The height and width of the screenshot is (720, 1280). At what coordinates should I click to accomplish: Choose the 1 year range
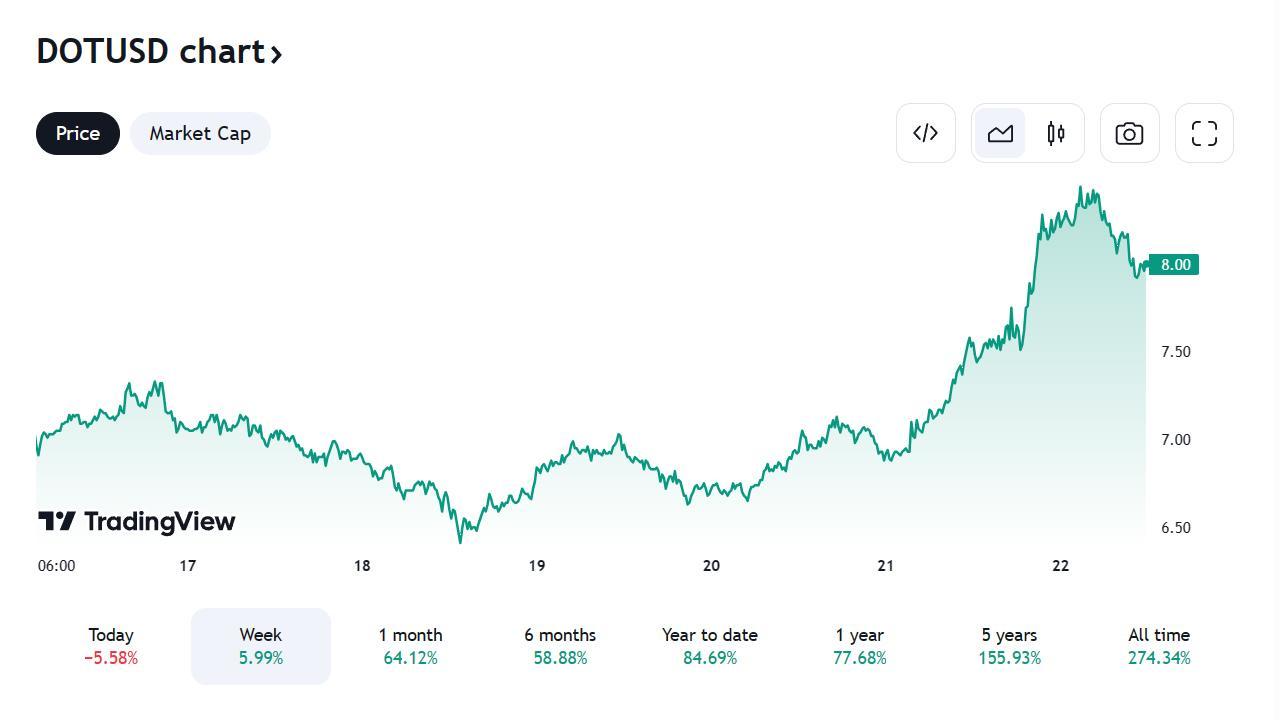tap(860, 646)
